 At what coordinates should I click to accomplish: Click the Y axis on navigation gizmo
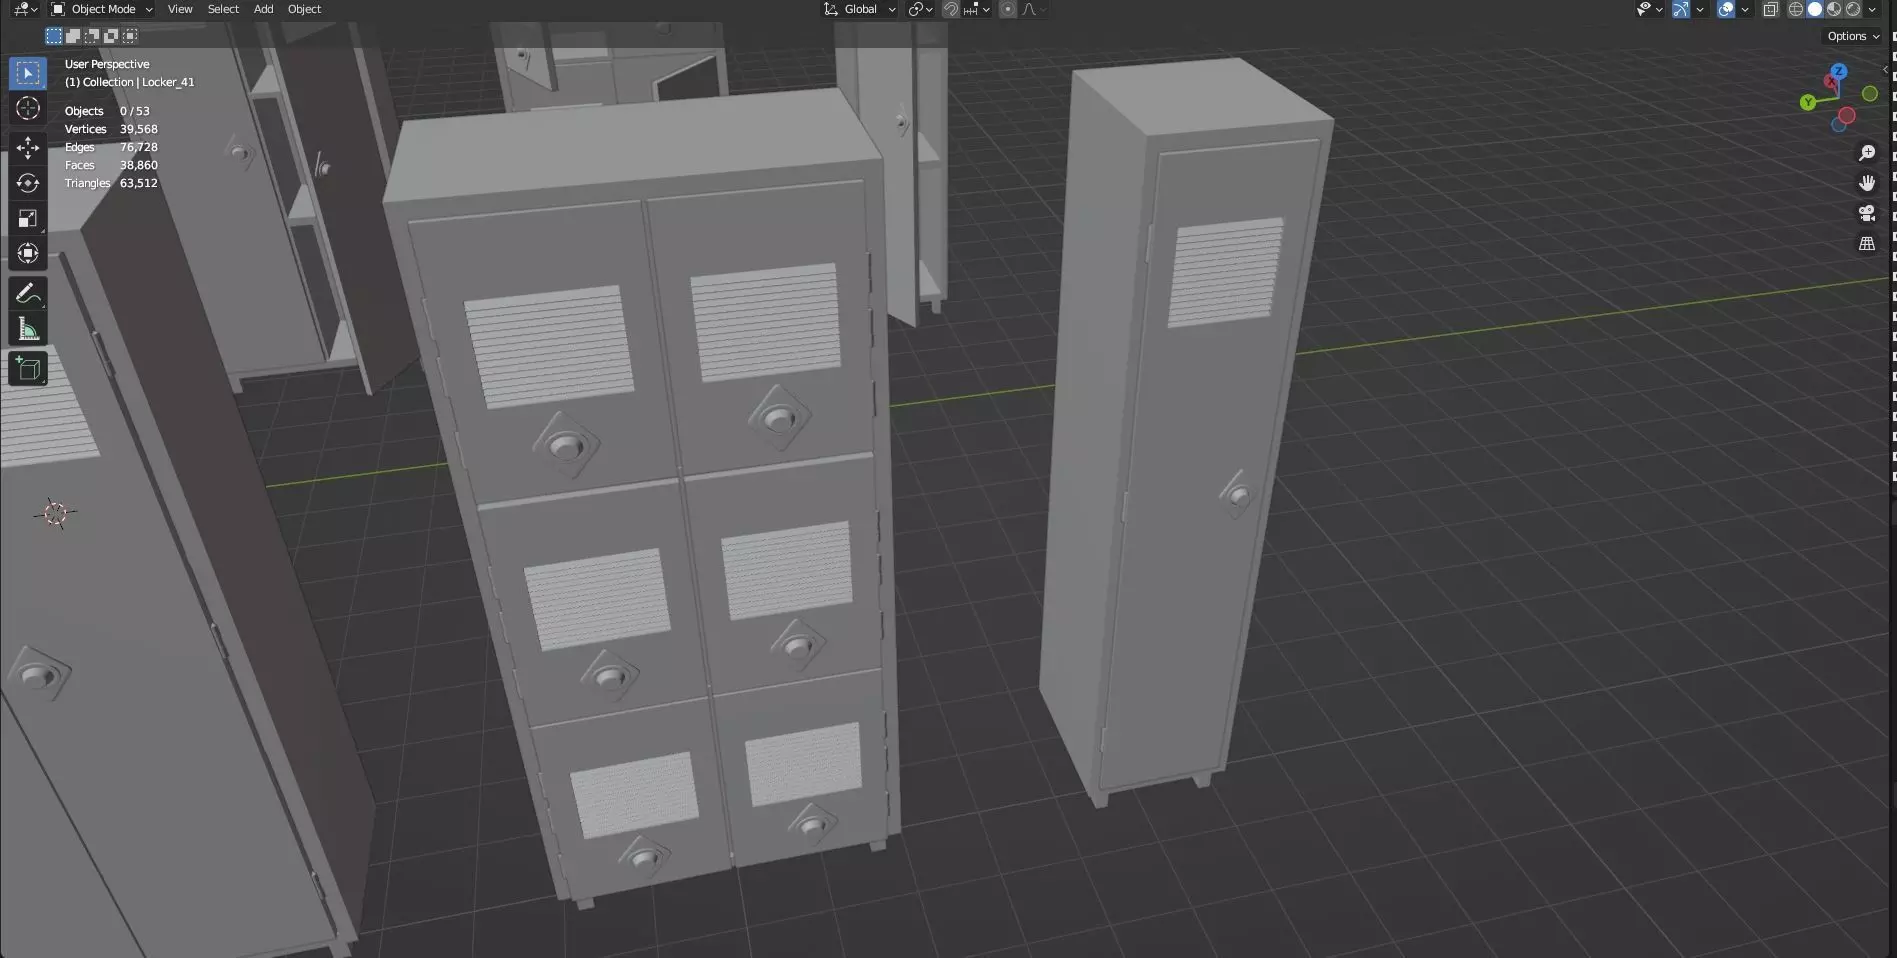[1808, 102]
